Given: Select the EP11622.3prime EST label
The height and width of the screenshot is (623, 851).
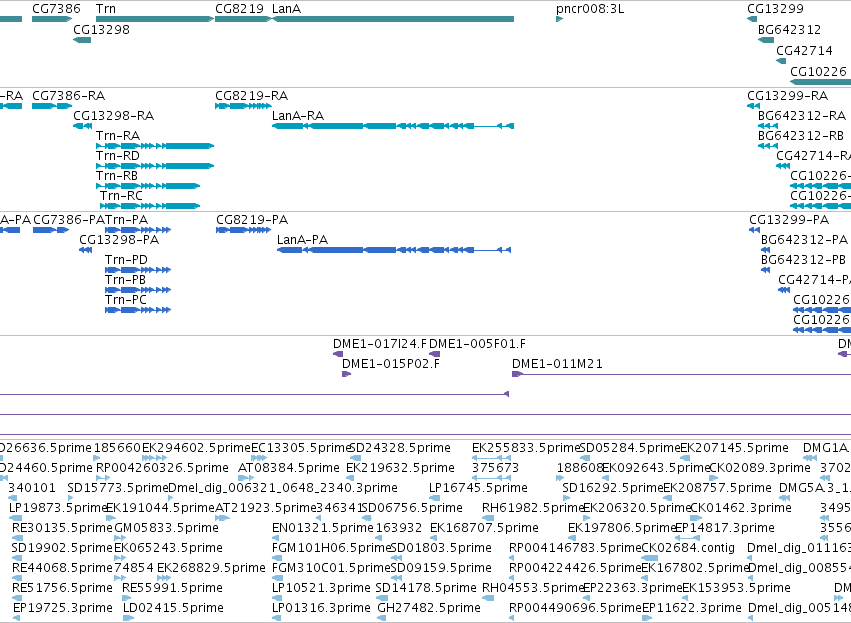Looking at the screenshot, I should click(x=692, y=608).
